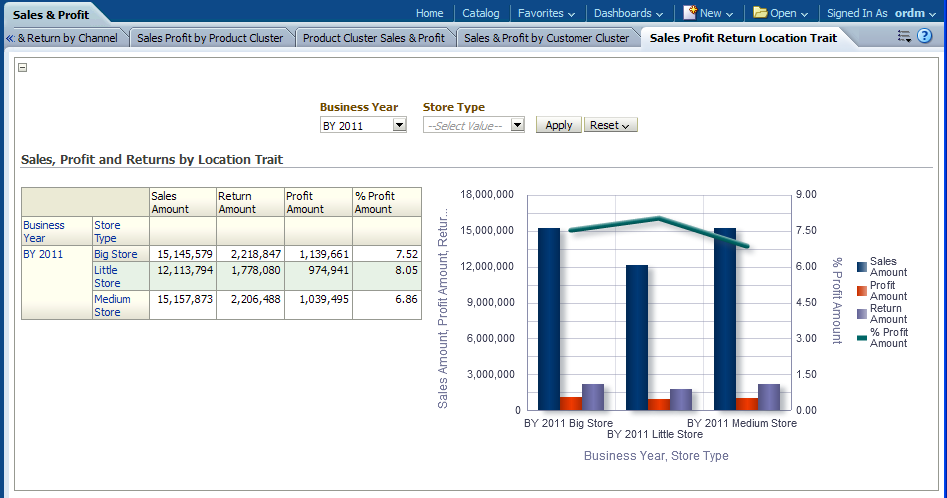
Task: Open the Favorites menu
Action: [546, 13]
